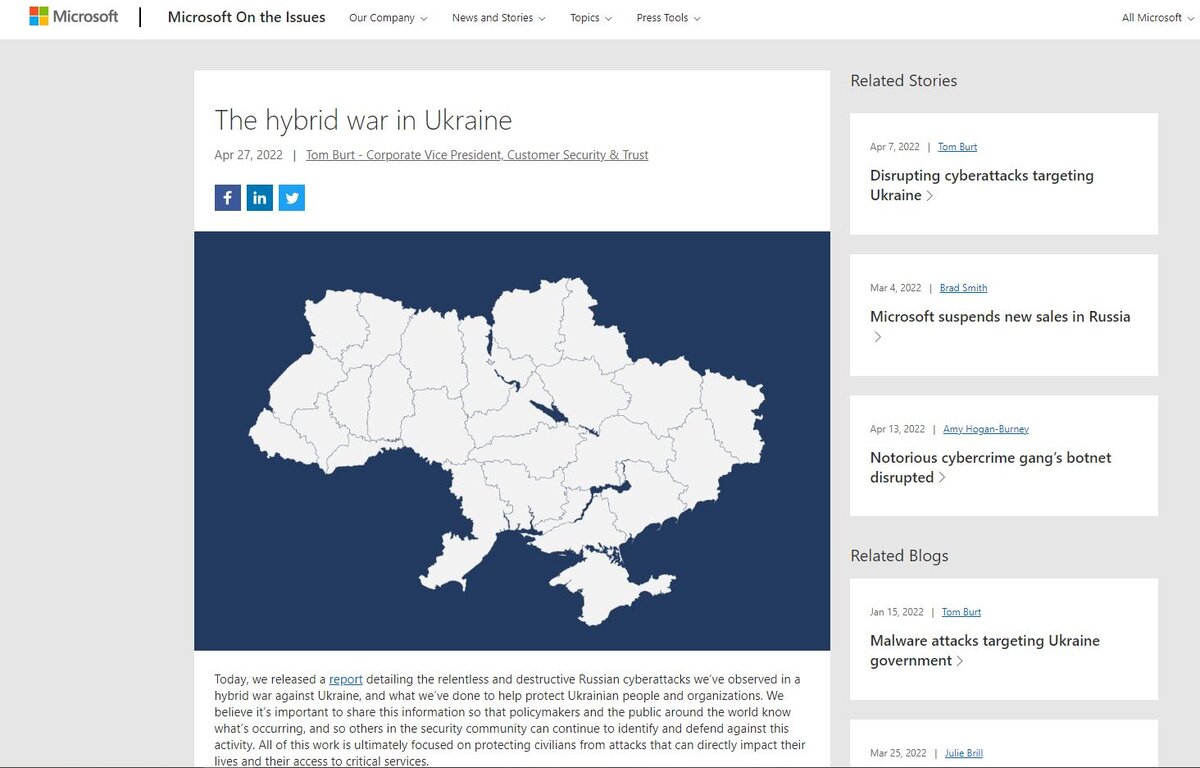Screen dimensions: 1200x768
Task: Click the Ukraine map image
Action: click(512, 441)
